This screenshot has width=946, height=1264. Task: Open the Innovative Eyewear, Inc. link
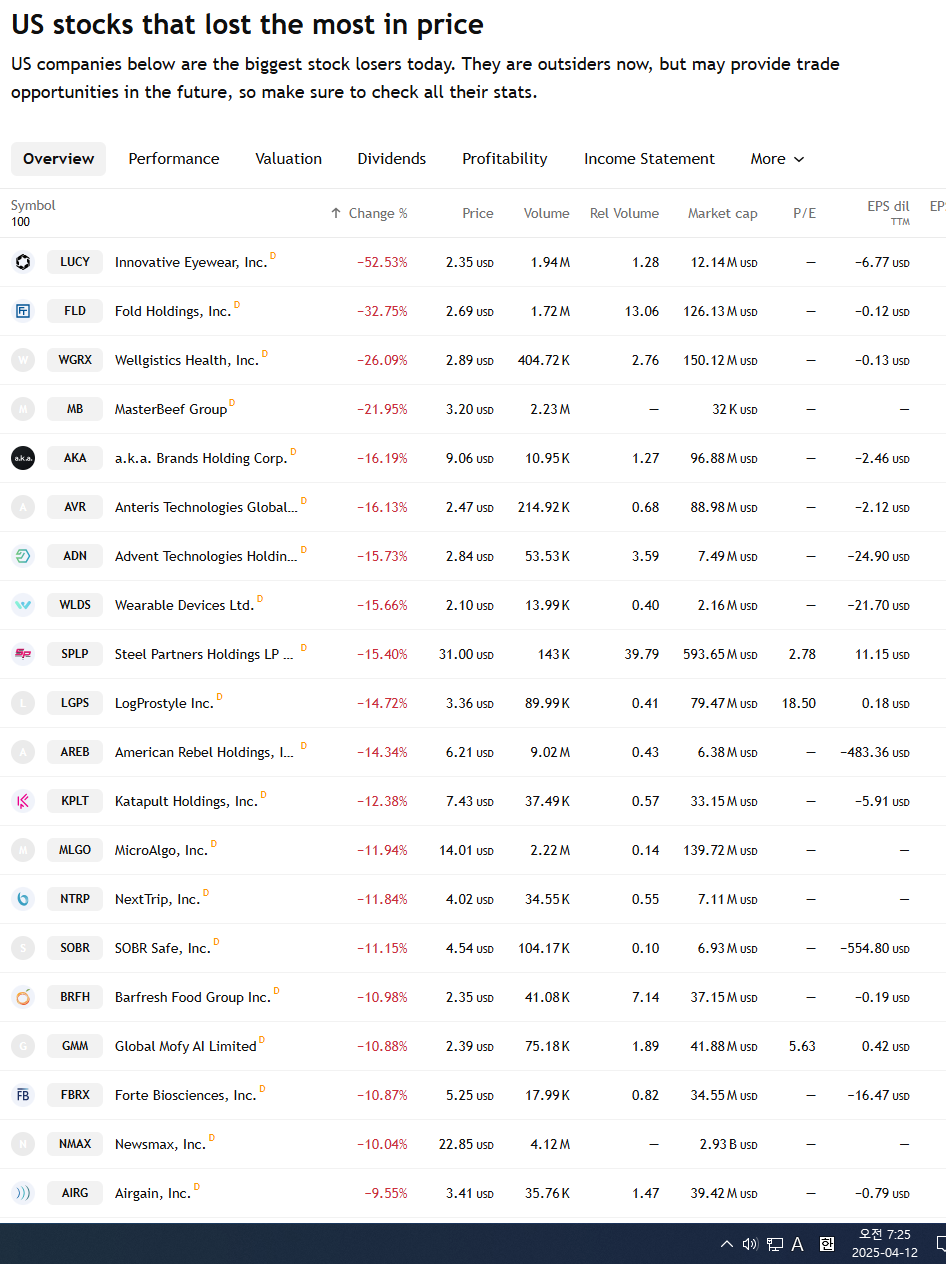[x=191, y=262]
